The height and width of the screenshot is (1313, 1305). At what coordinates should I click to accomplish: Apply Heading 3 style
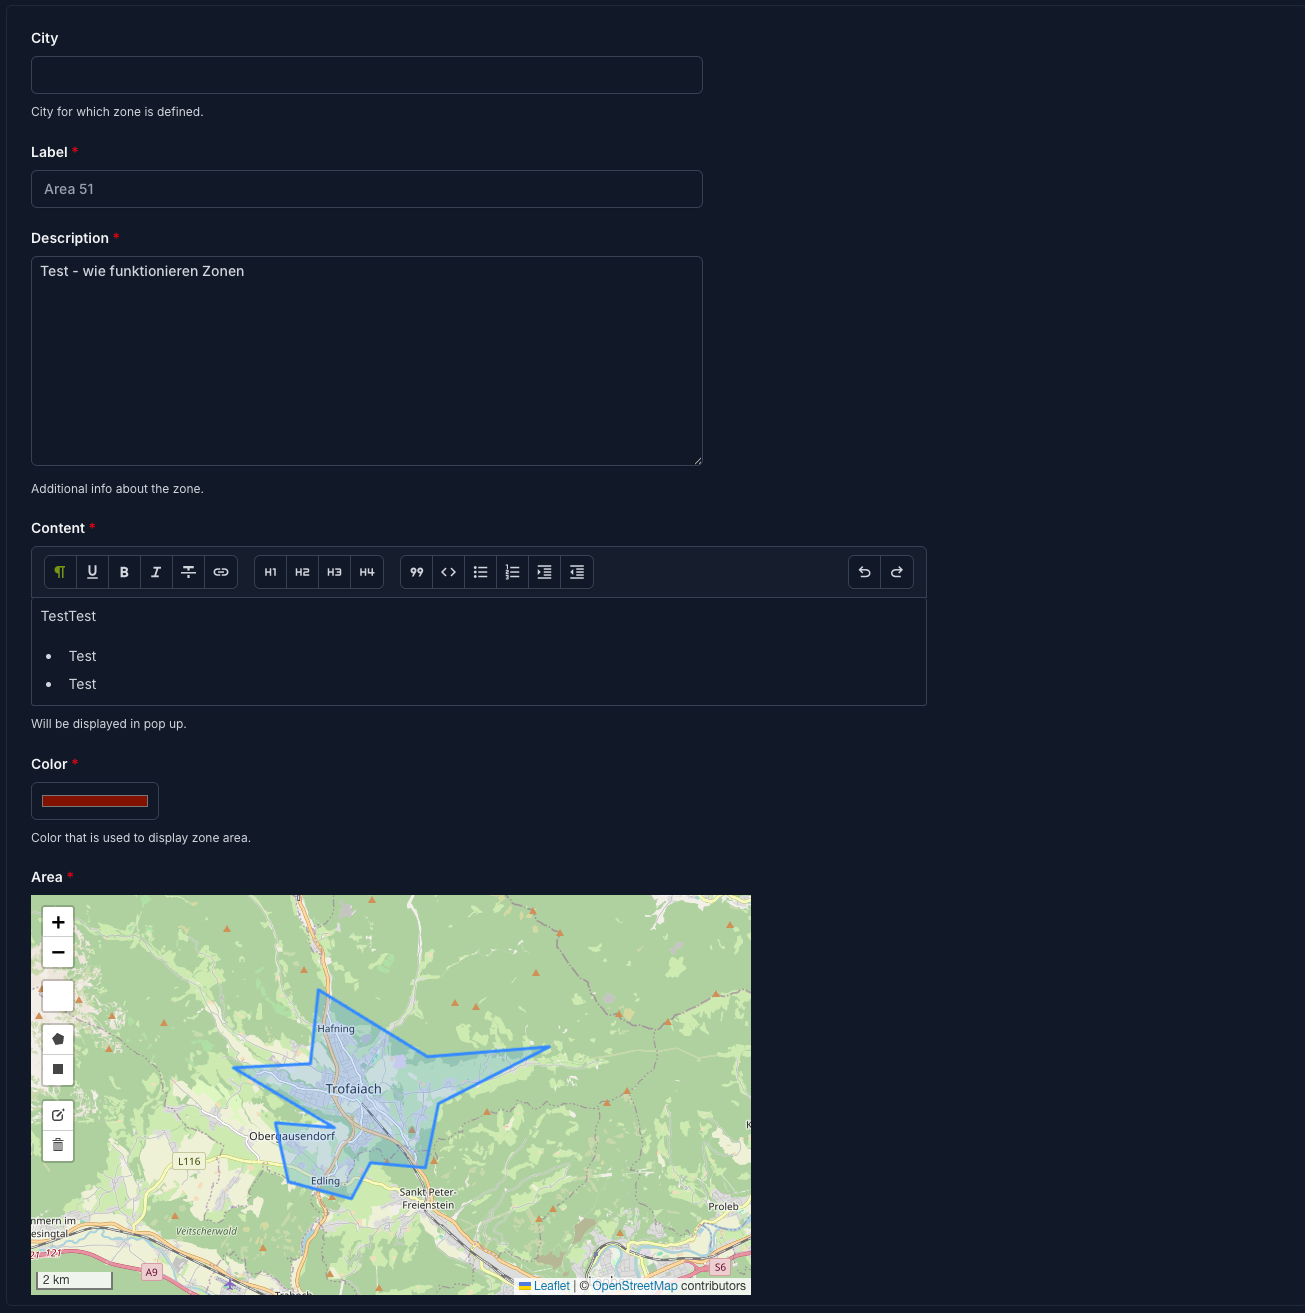334,572
